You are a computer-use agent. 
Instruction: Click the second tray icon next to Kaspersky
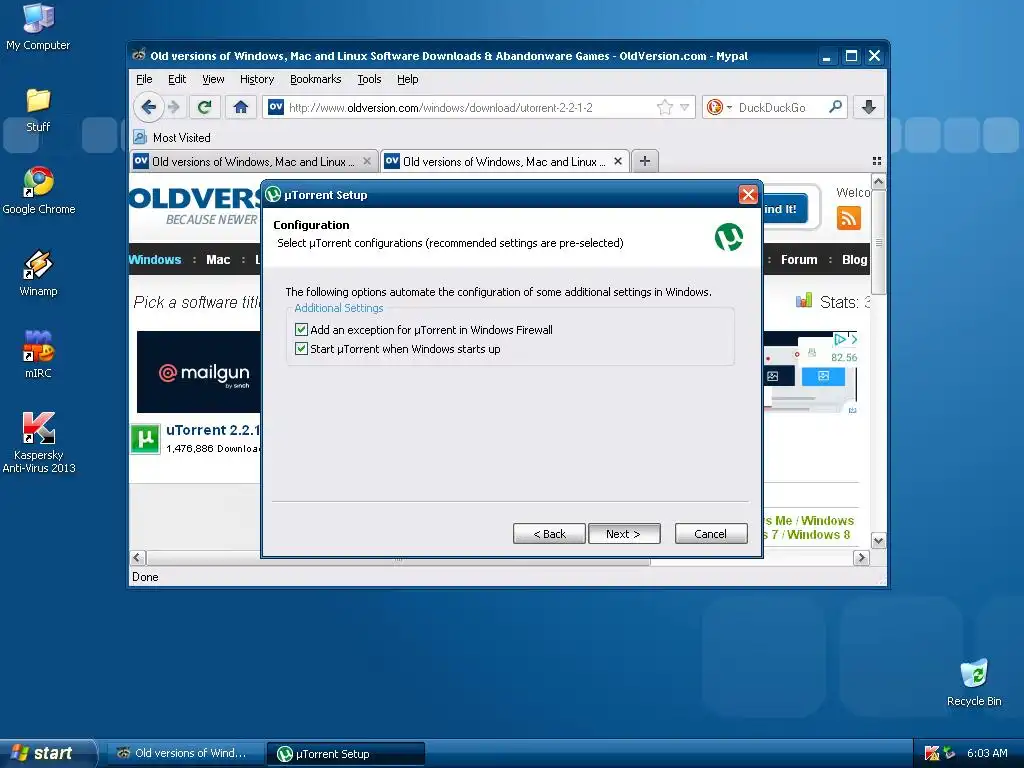click(949, 753)
